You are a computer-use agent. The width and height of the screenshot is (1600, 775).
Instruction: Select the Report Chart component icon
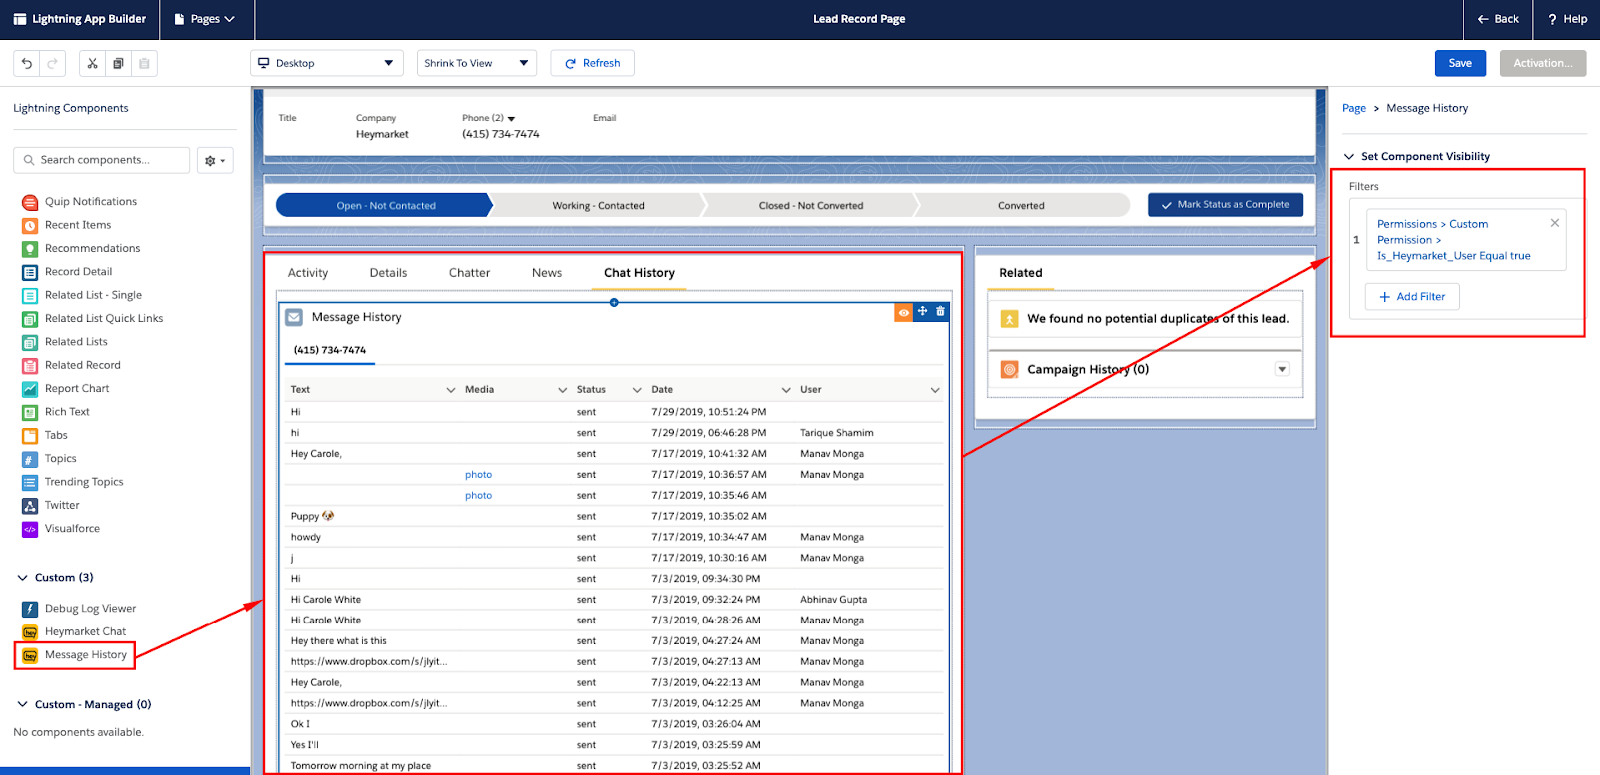(x=30, y=389)
